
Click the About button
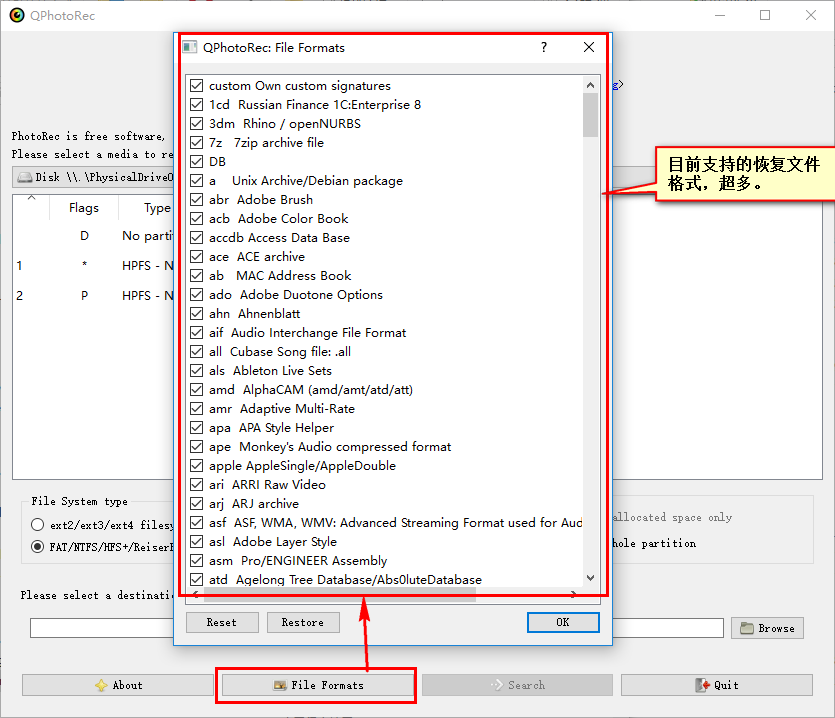pos(118,685)
